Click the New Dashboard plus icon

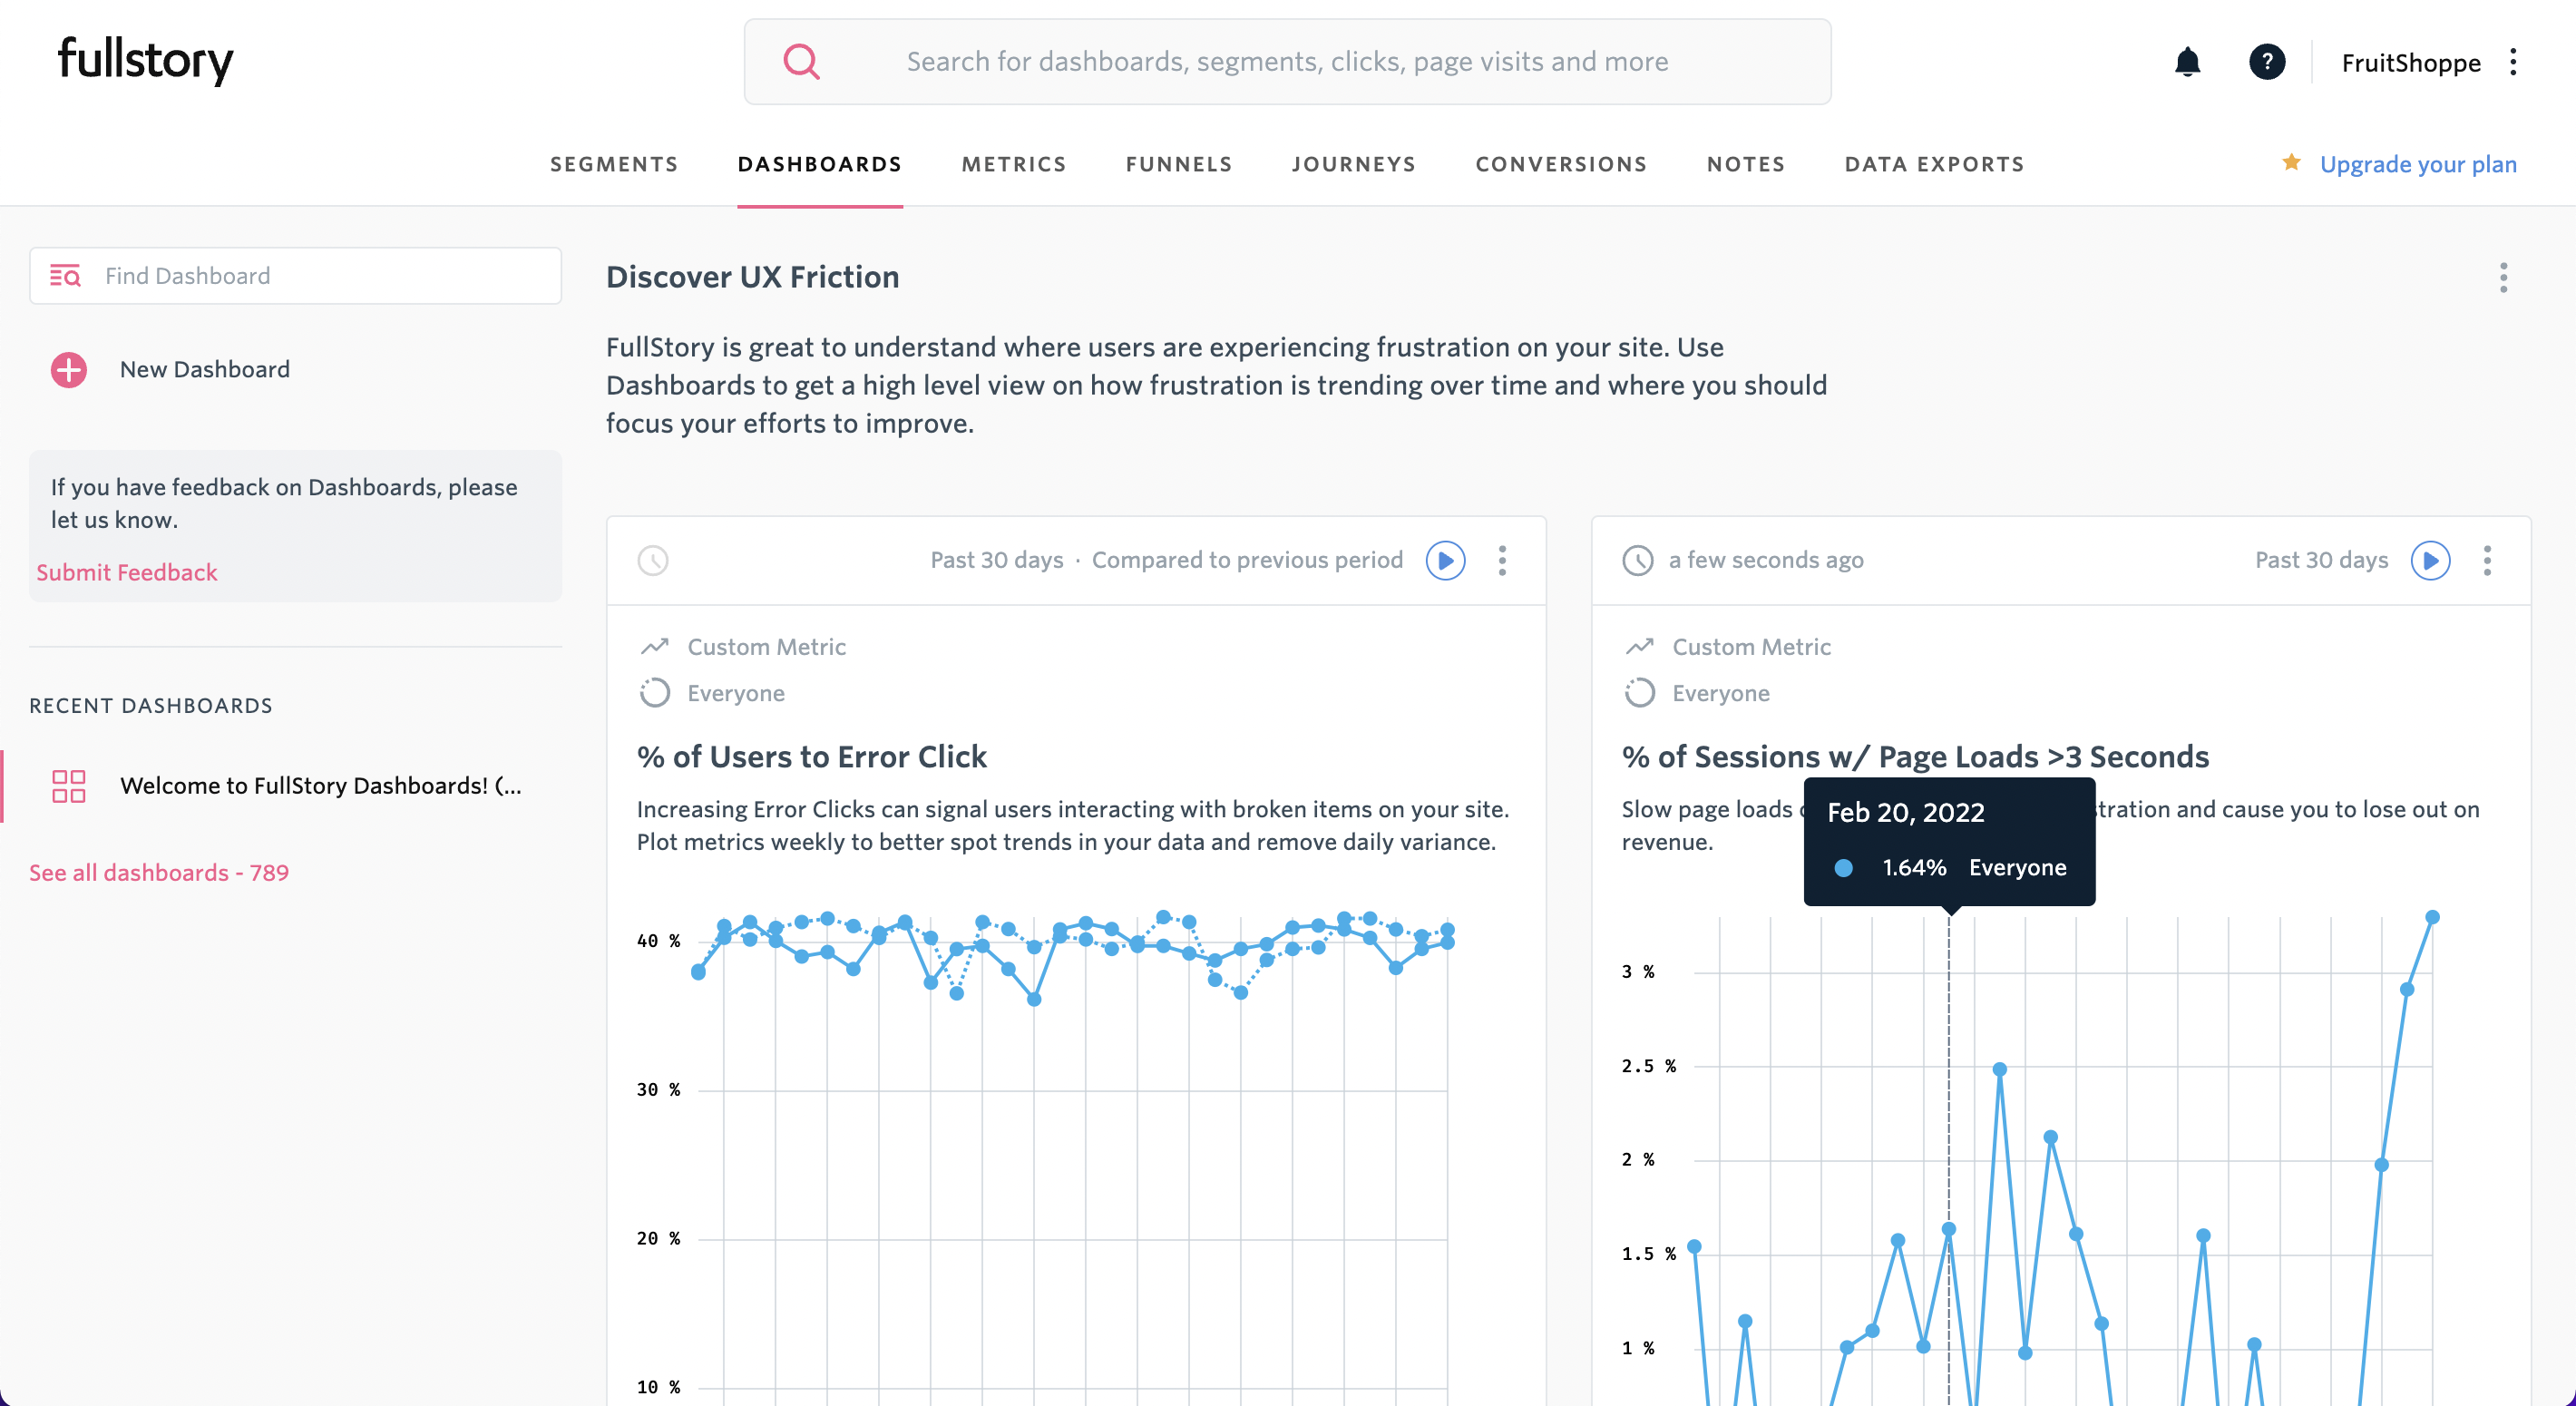pyautogui.click(x=67, y=369)
